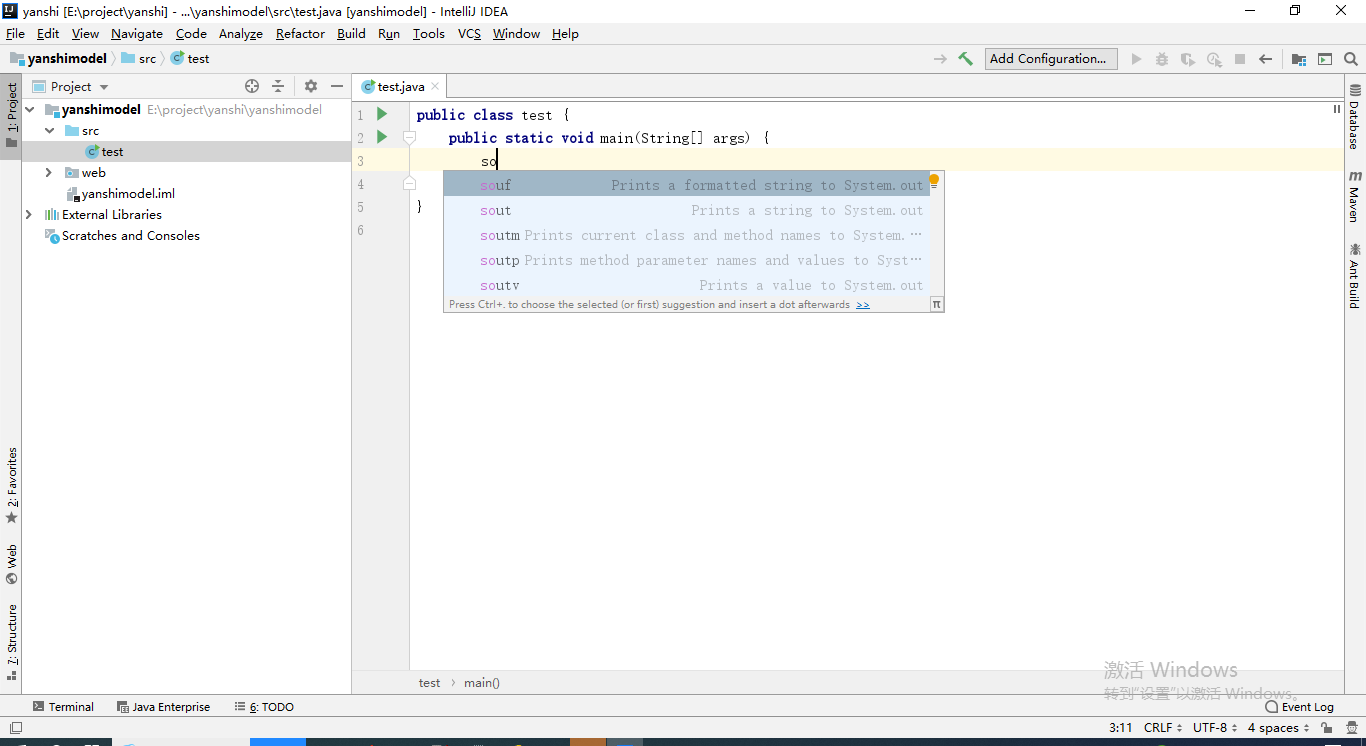Click main() breadcrumb below editor
This screenshot has width=1366, height=746.
[x=482, y=683]
